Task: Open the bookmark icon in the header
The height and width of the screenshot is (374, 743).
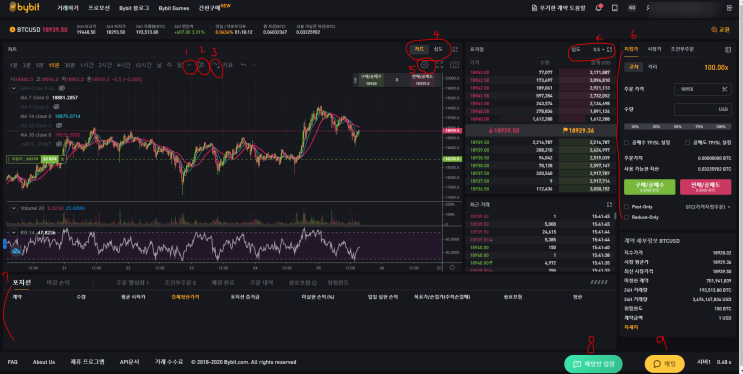Action: pyautogui.click(x=615, y=8)
